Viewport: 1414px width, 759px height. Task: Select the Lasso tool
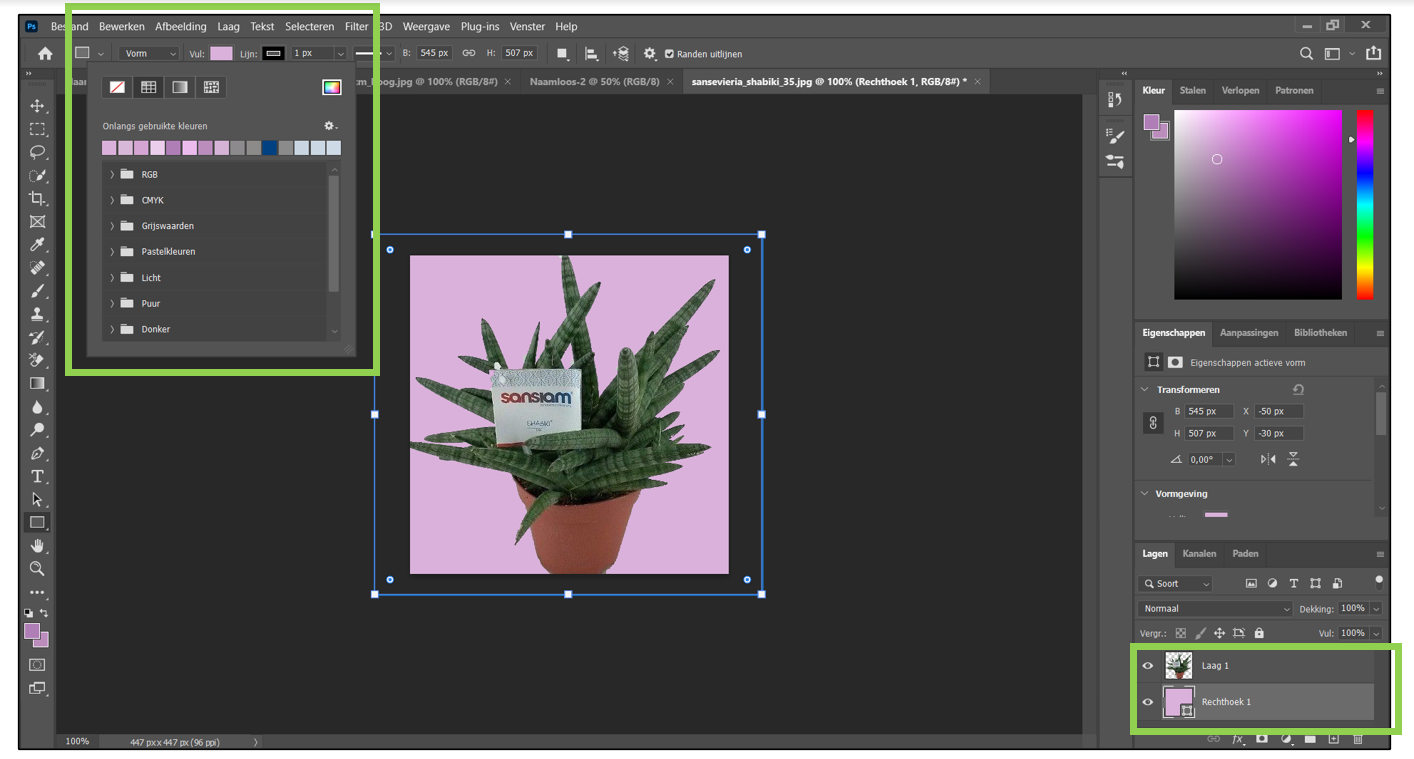(x=37, y=152)
